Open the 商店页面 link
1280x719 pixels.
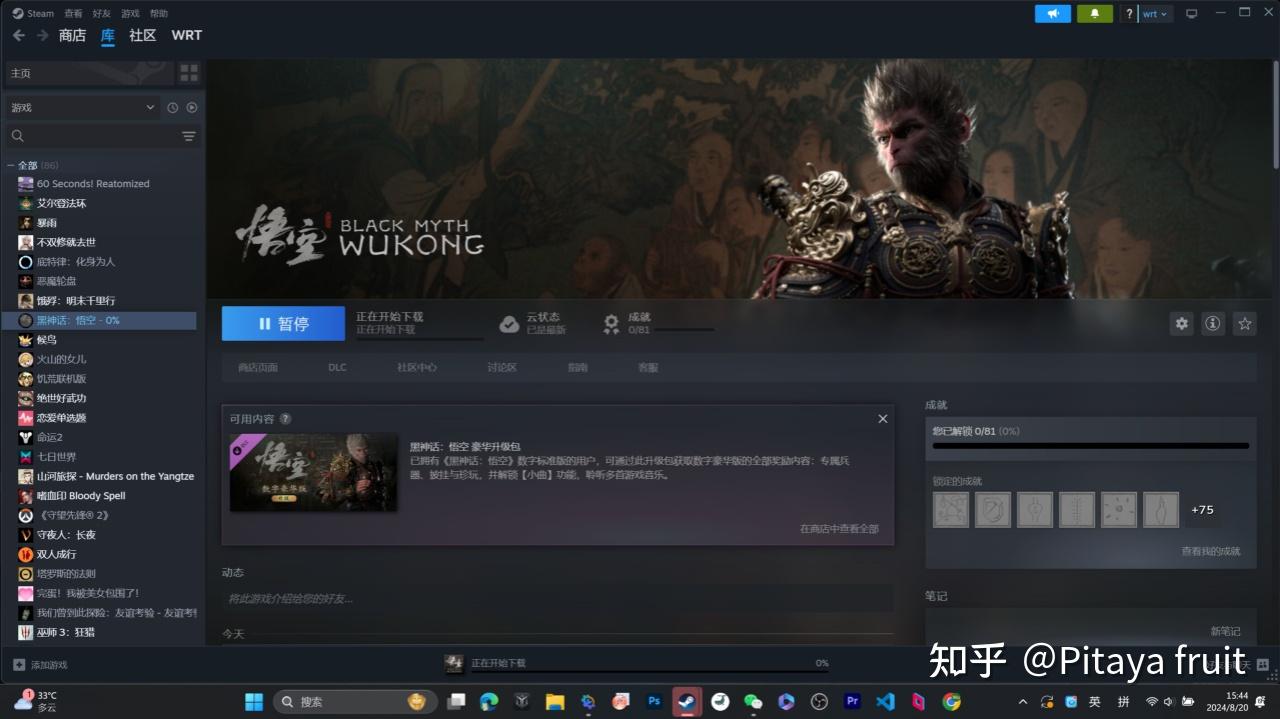[258, 367]
